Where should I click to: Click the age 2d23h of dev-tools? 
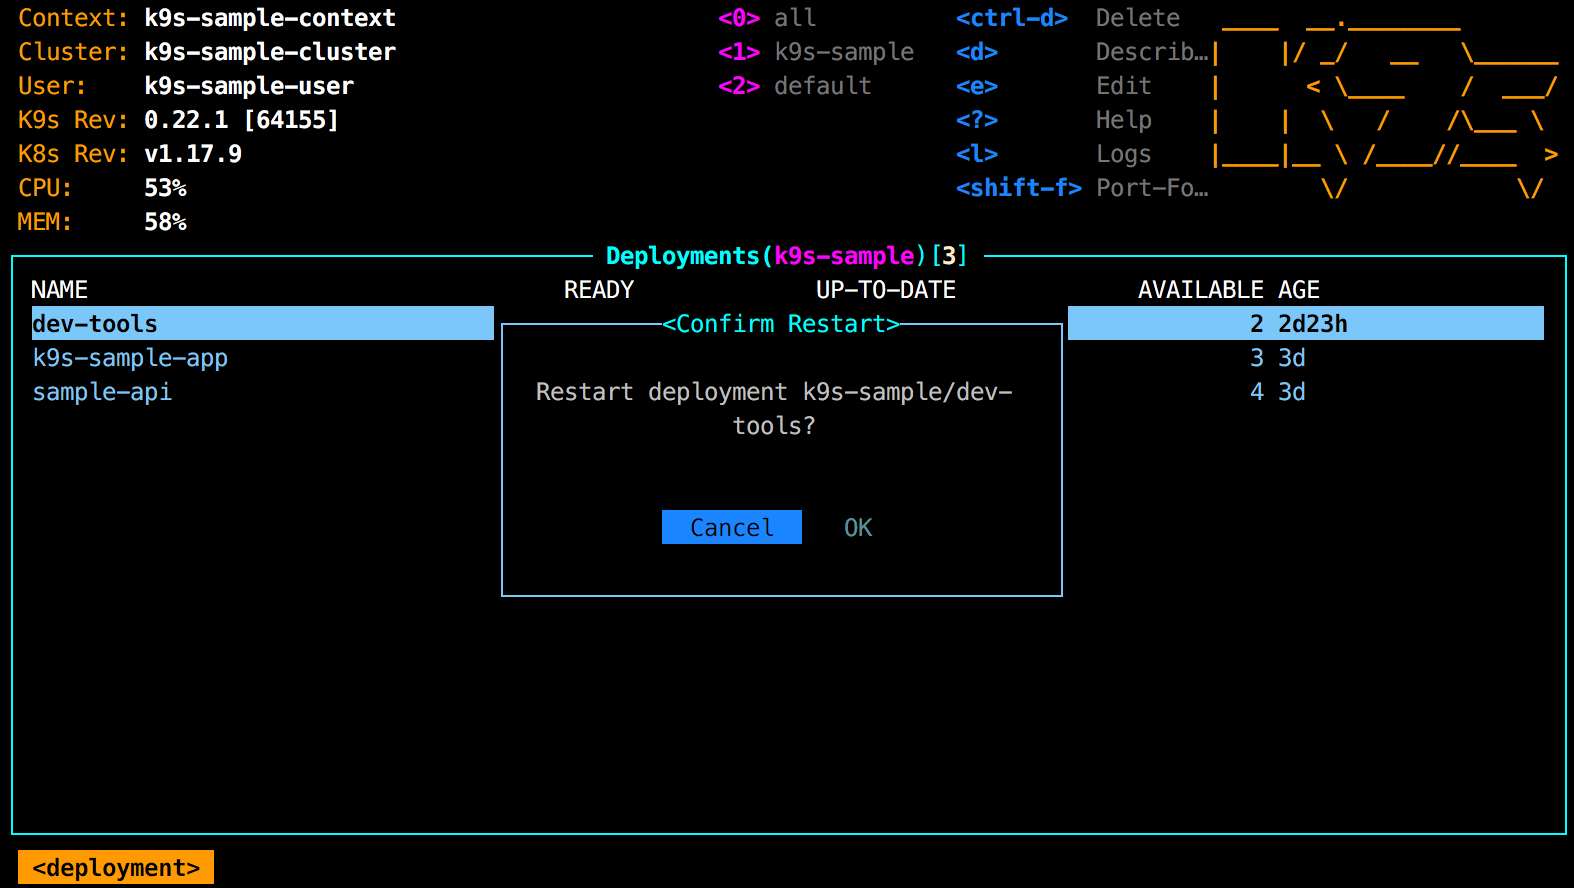[1313, 324]
